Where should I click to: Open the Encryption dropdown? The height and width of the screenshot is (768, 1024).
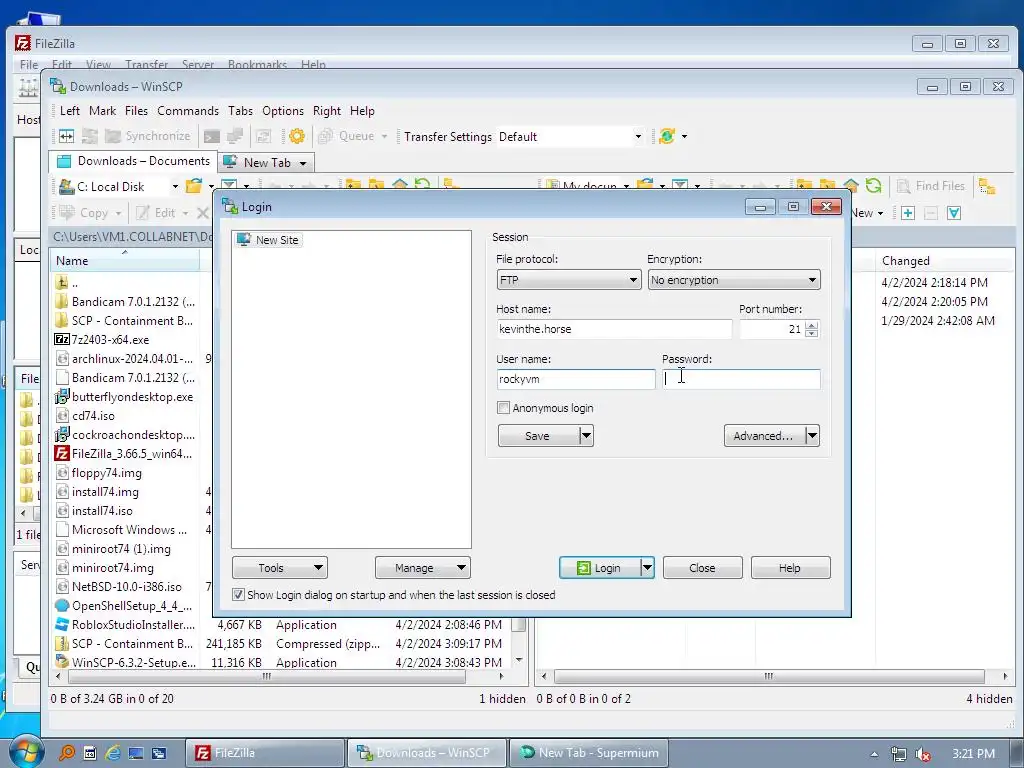(734, 280)
